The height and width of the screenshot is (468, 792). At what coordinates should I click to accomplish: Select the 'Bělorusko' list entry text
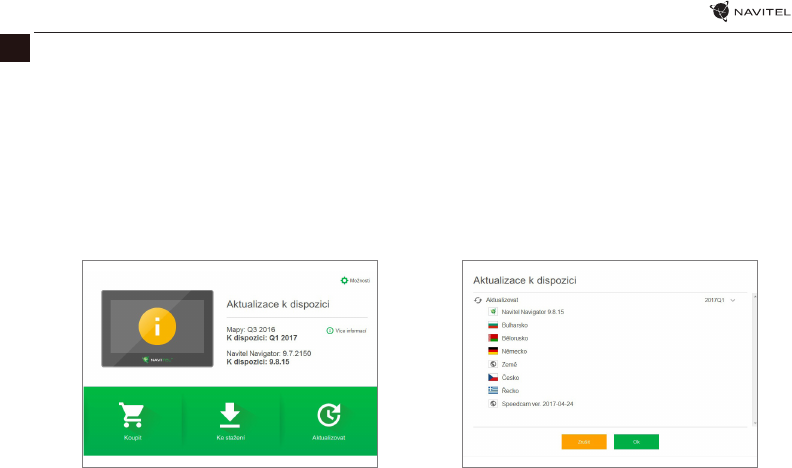(515, 339)
